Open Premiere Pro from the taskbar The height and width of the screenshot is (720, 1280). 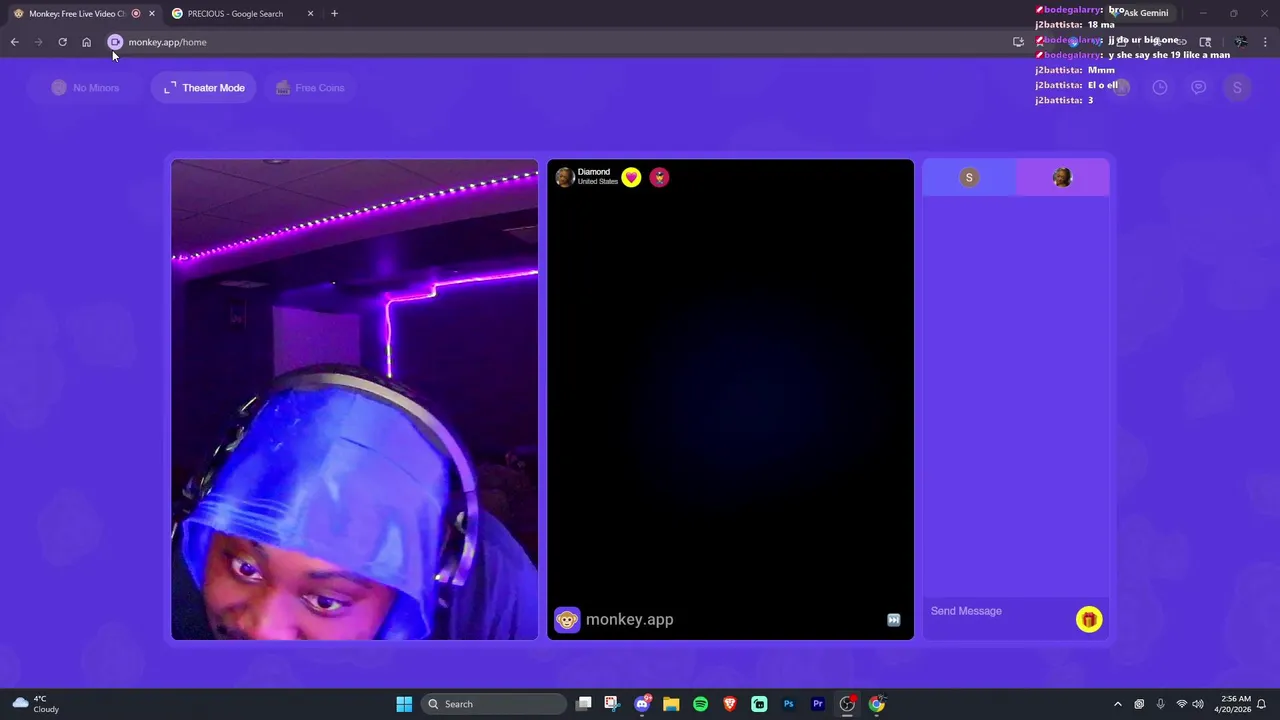(x=818, y=704)
